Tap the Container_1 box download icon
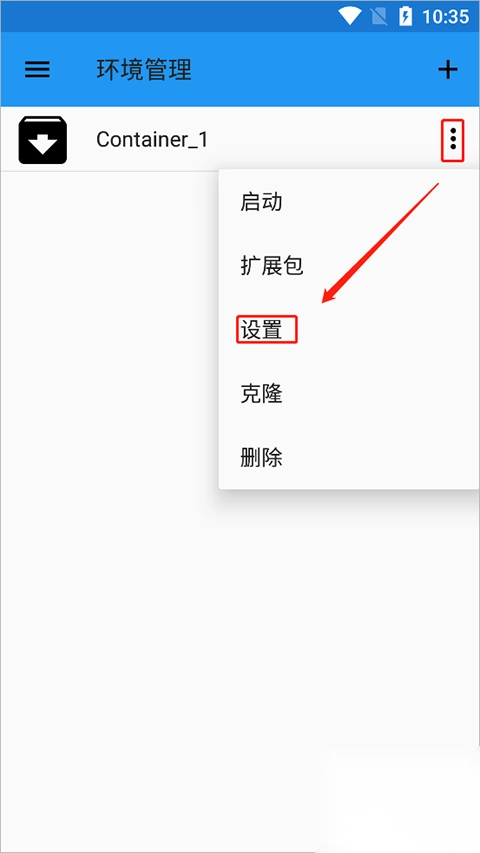Image resolution: width=480 pixels, height=853 pixels. (42, 140)
